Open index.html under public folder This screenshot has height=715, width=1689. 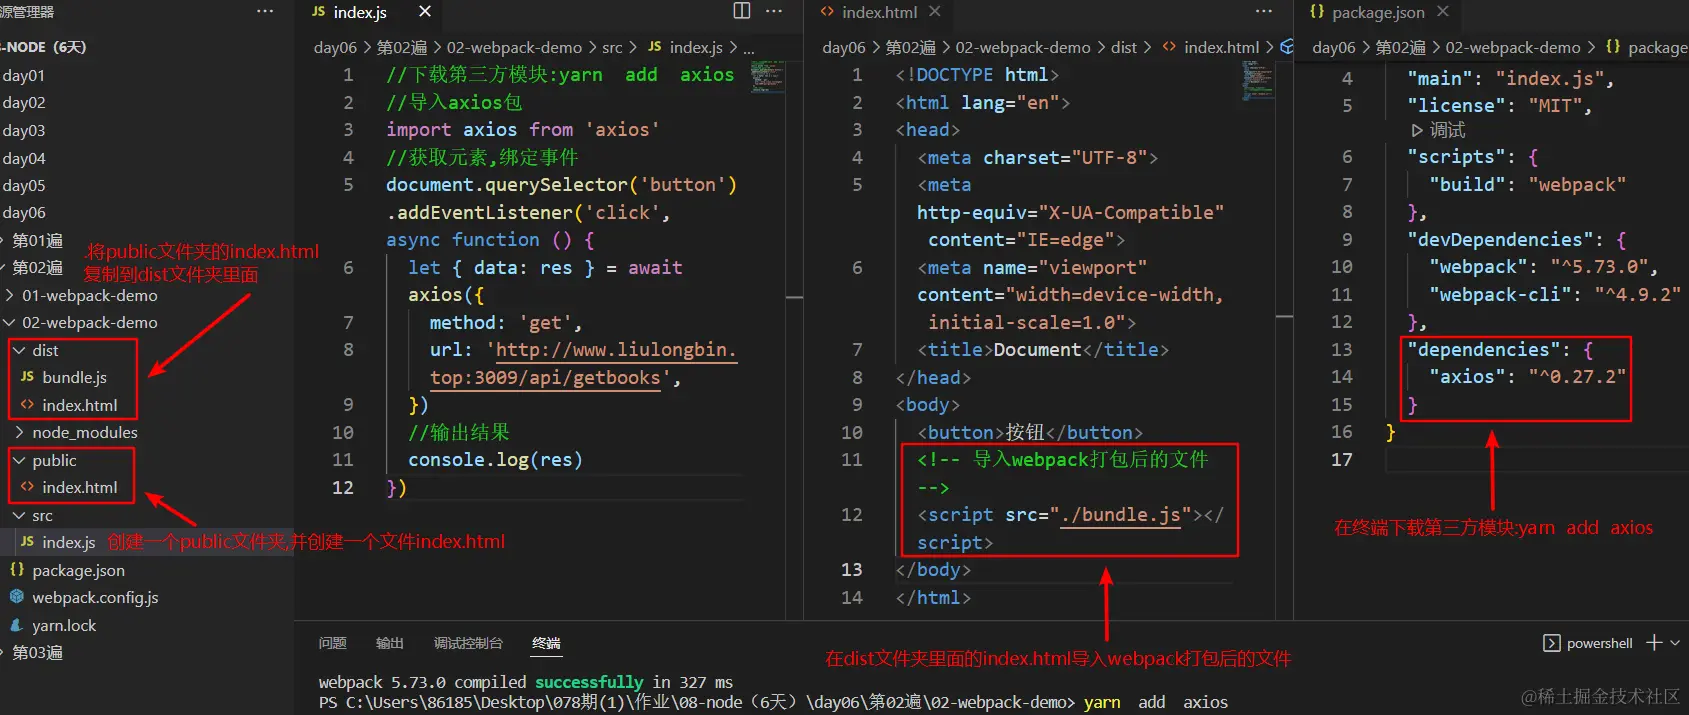click(x=79, y=487)
